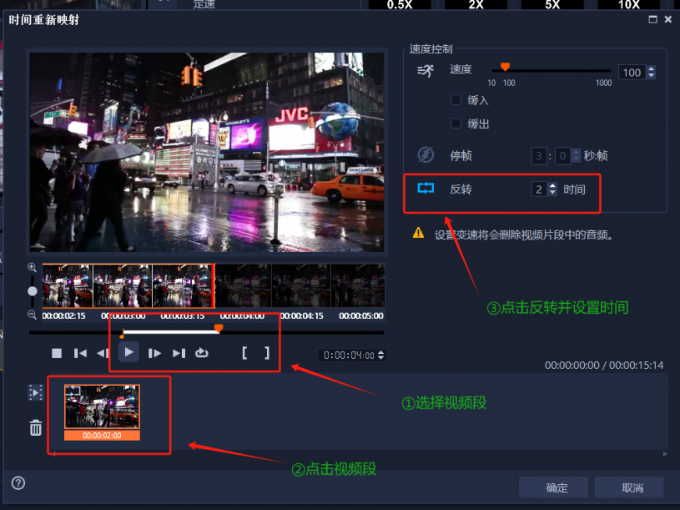Set the mark-in left bracket

(245, 353)
